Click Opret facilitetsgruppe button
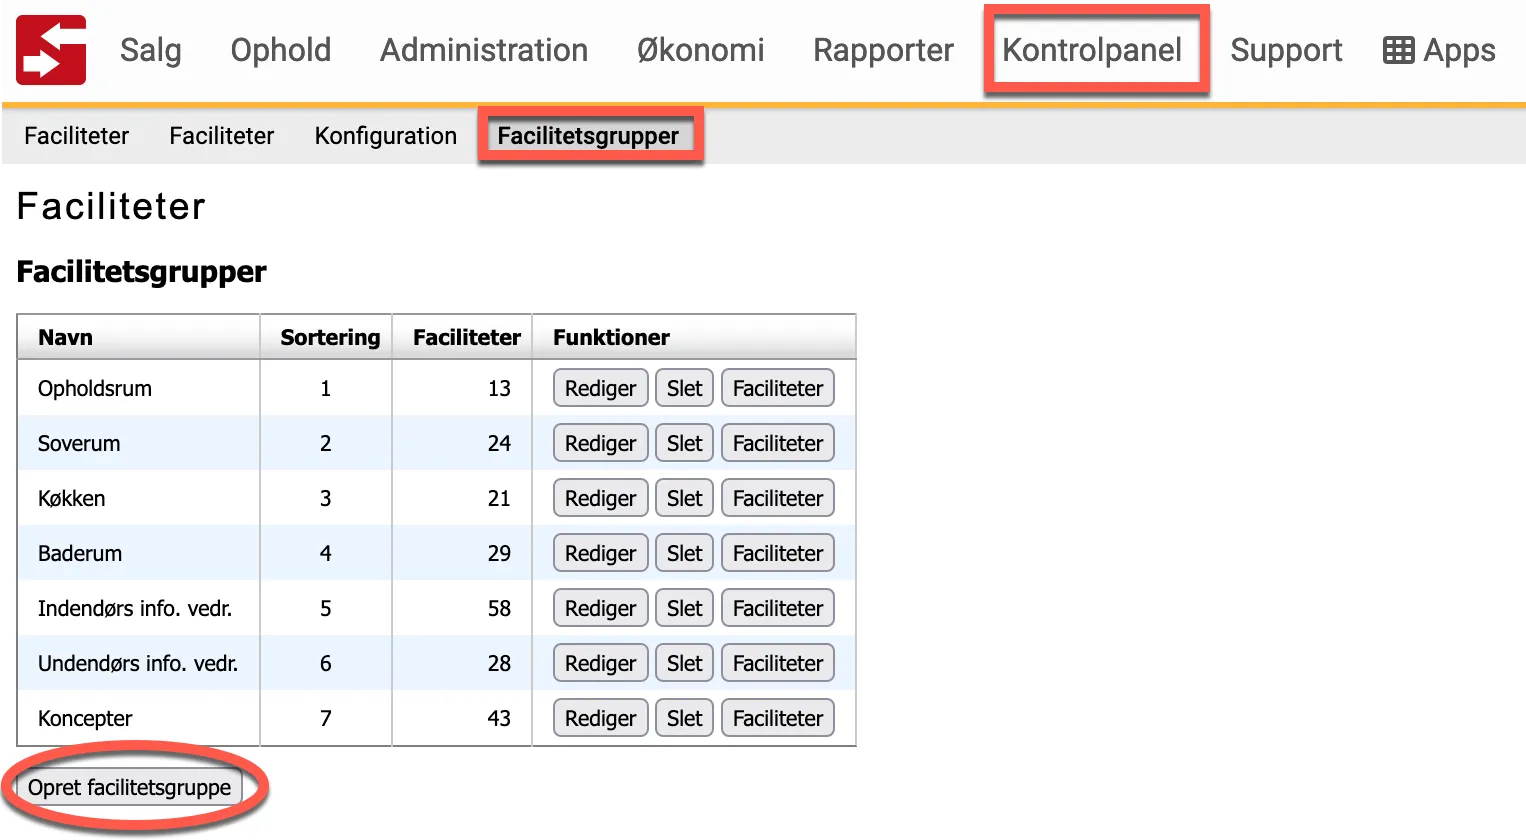This screenshot has height=840, width=1526. 130,787
